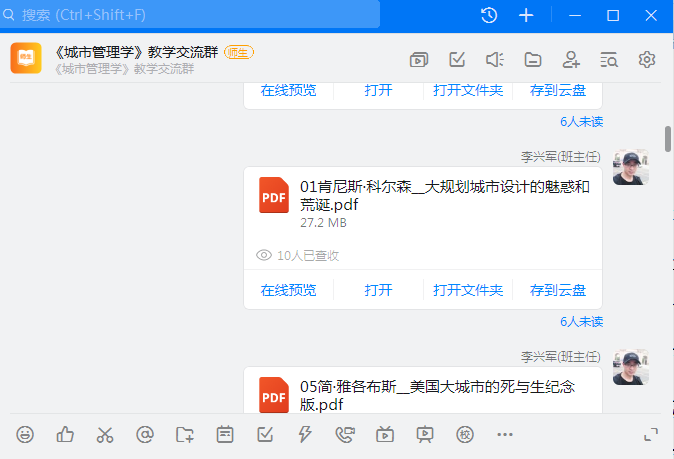The width and height of the screenshot is (674, 459).
Task: Open group files folder icon
Action: (x=533, y=59)
